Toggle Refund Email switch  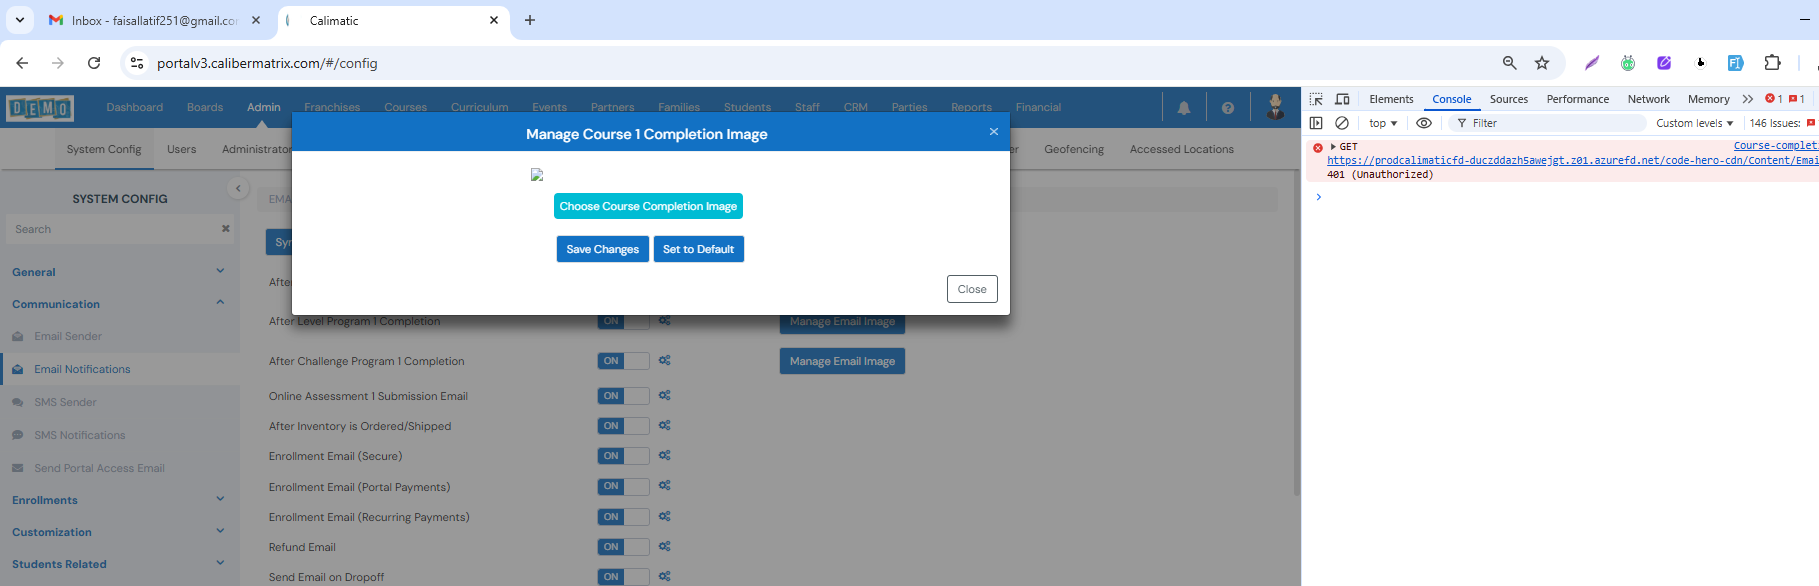[623, 547]
